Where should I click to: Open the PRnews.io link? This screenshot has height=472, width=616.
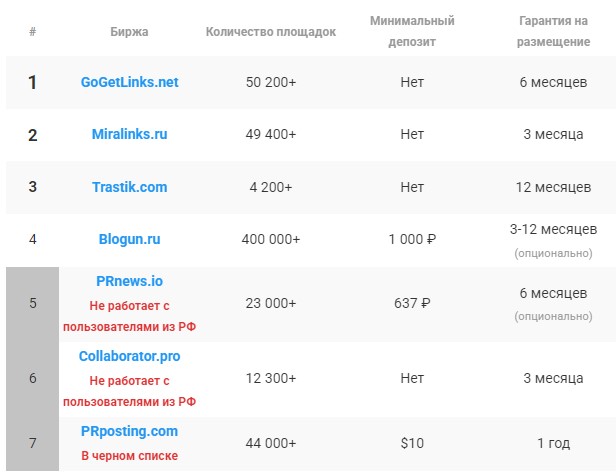coord(129,281)
